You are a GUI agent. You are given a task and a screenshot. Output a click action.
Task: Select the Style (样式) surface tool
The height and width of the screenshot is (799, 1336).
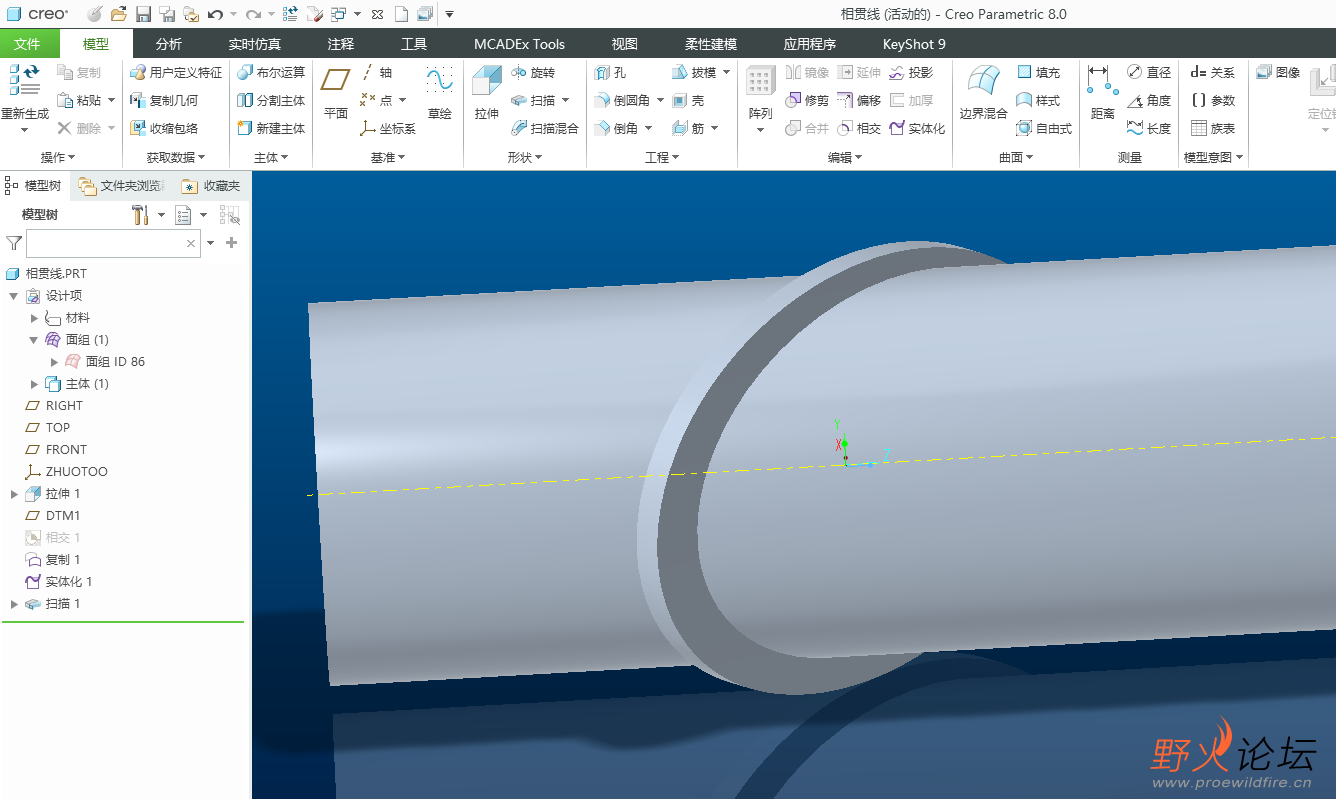click(x=1038, y=101)
